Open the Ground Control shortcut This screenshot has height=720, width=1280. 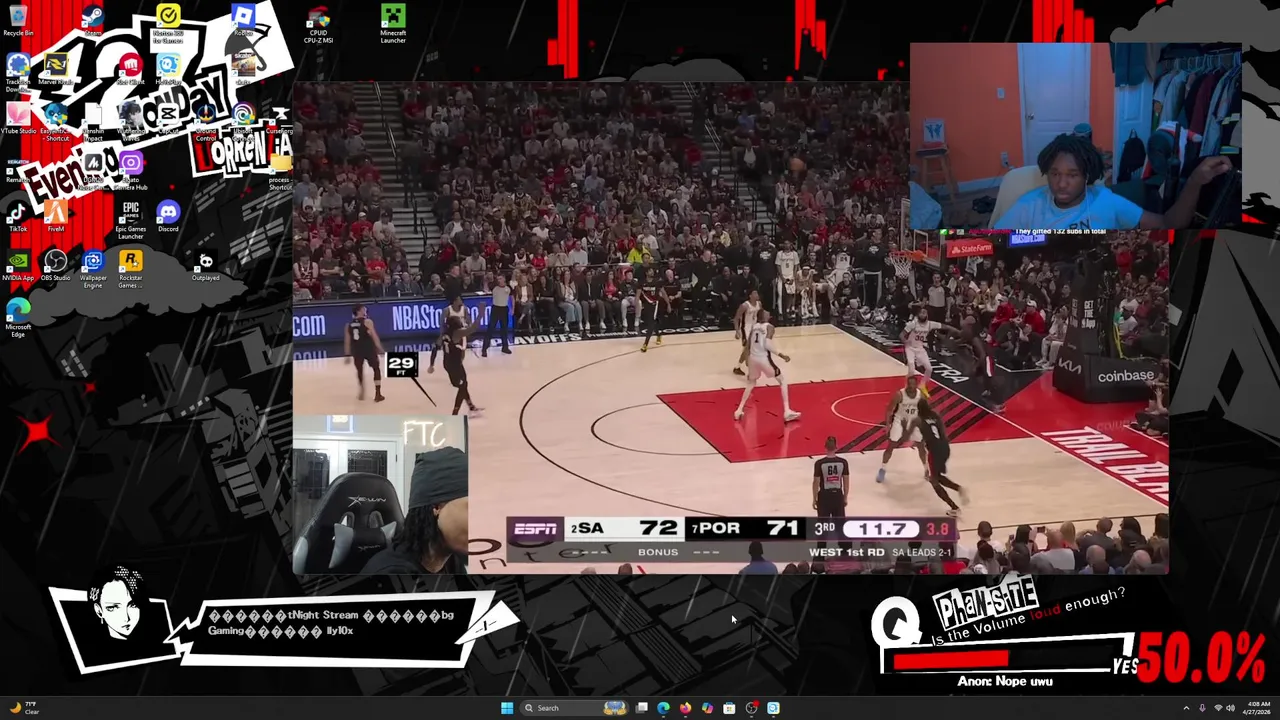205,120
